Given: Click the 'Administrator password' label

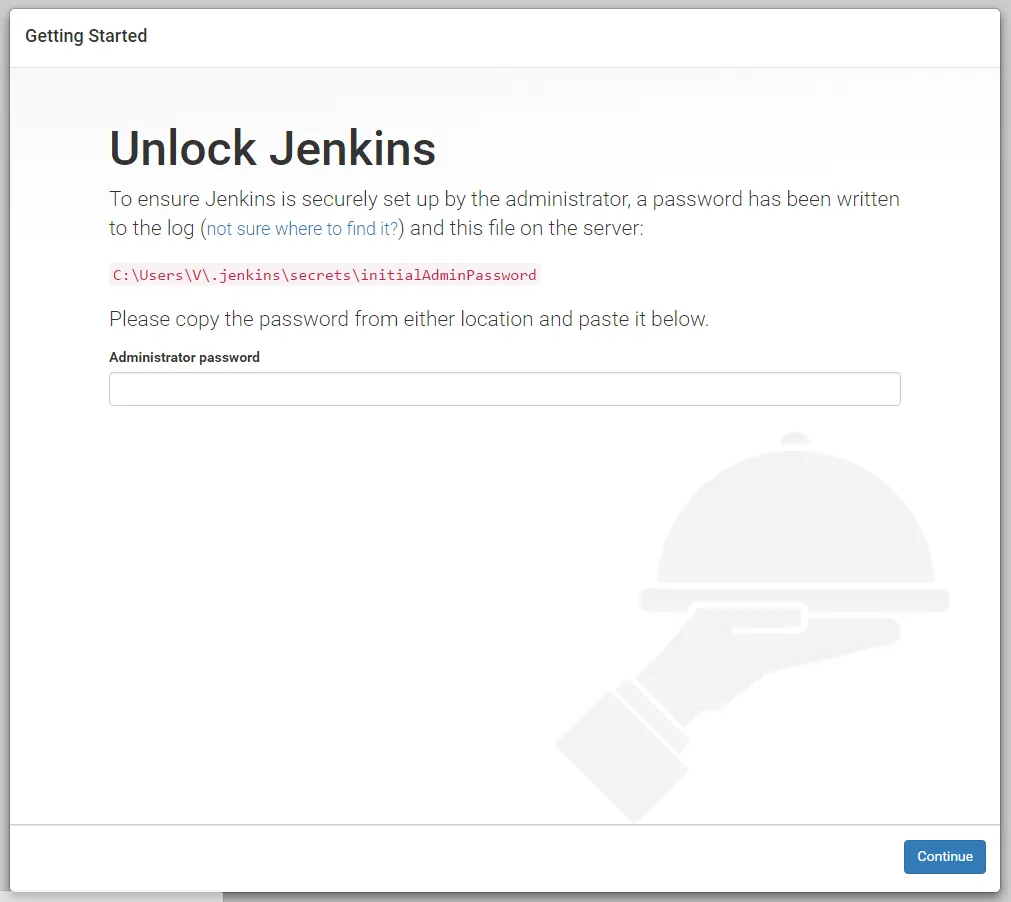Looking at the screenshot, I should [x=184, y=357].
